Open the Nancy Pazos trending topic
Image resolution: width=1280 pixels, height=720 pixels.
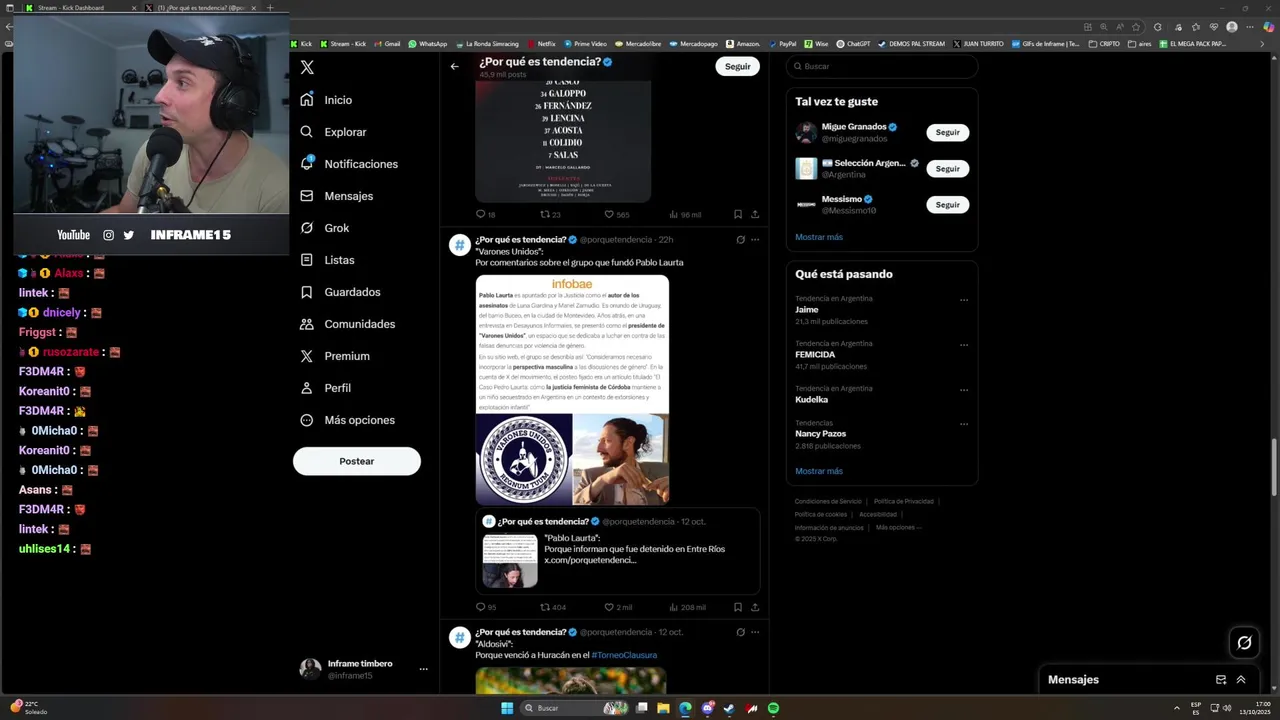(881, 434)
